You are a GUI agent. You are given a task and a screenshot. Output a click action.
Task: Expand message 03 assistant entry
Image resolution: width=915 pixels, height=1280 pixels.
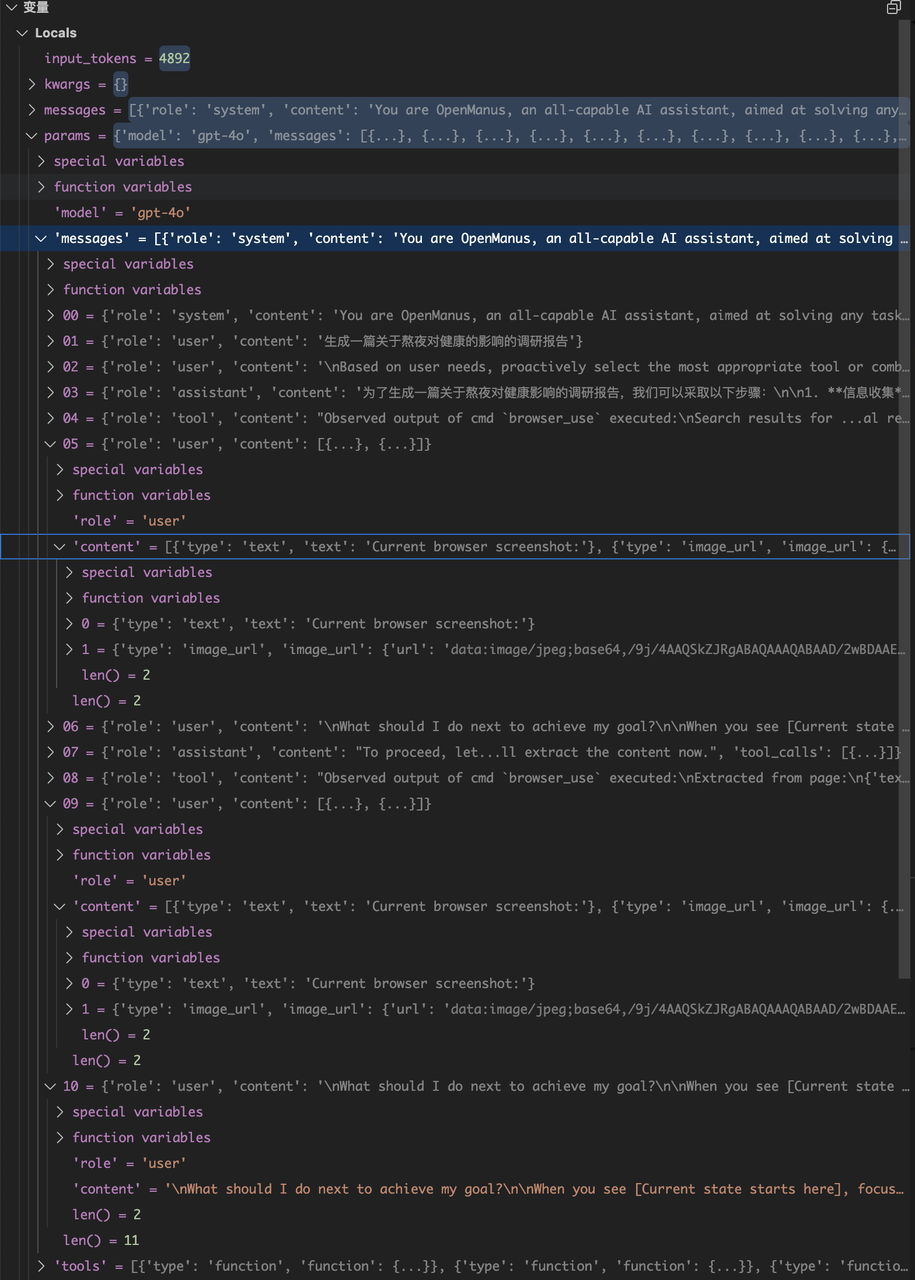51,393
